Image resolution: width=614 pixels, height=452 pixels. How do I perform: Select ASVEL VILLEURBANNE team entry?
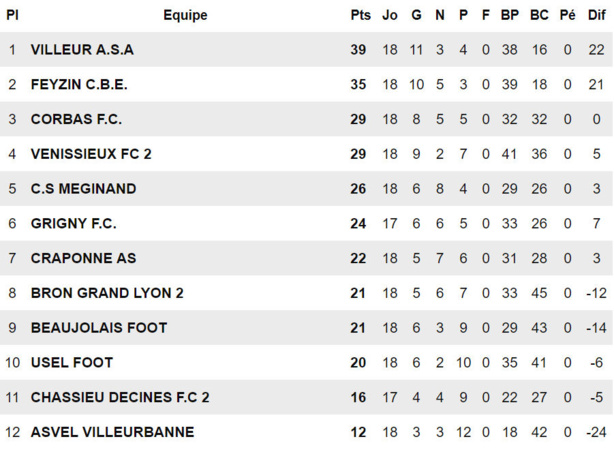pyautogui.click(x=112, y=432)
